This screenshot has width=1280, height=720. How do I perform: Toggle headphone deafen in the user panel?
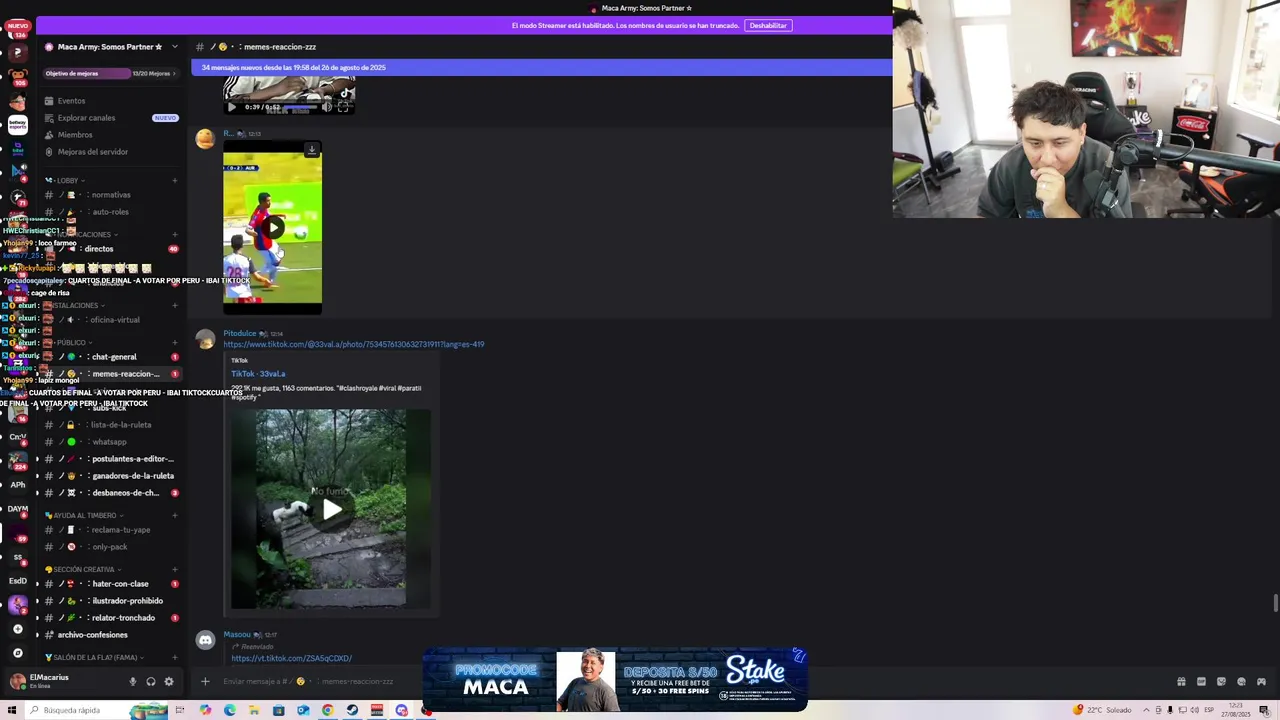pyautogui.click(x=150, y=682)
